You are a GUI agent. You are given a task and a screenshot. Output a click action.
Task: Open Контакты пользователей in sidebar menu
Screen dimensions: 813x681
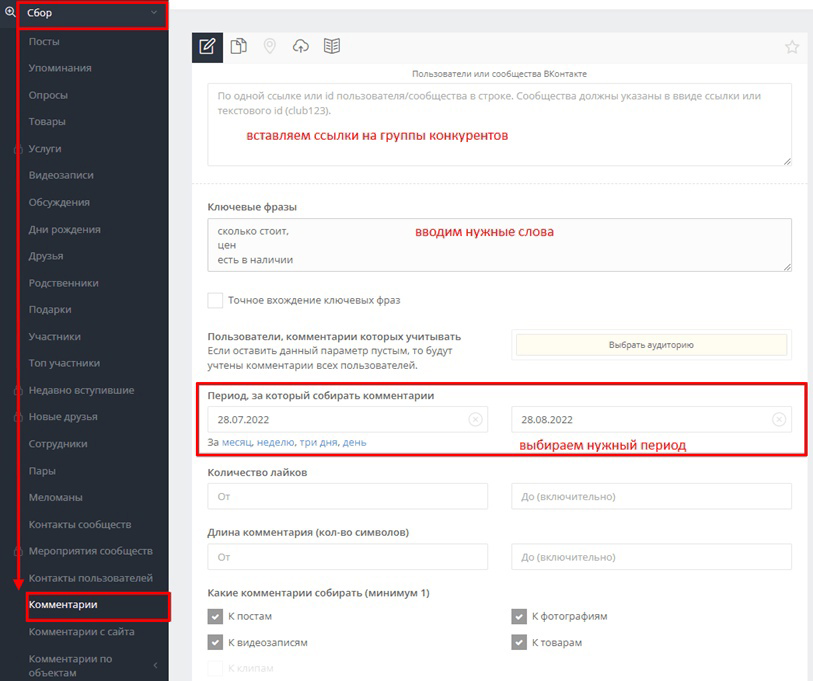[x=91, y=578]
